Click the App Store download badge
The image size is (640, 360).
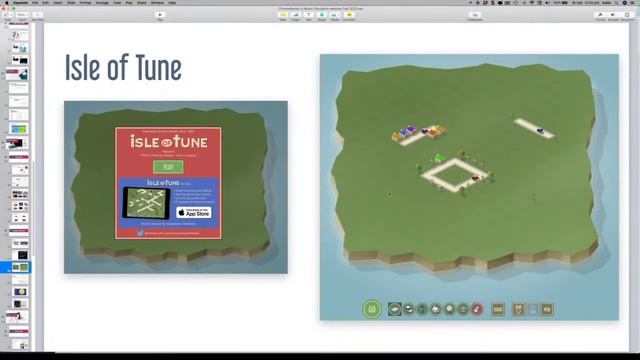point(194,212)
